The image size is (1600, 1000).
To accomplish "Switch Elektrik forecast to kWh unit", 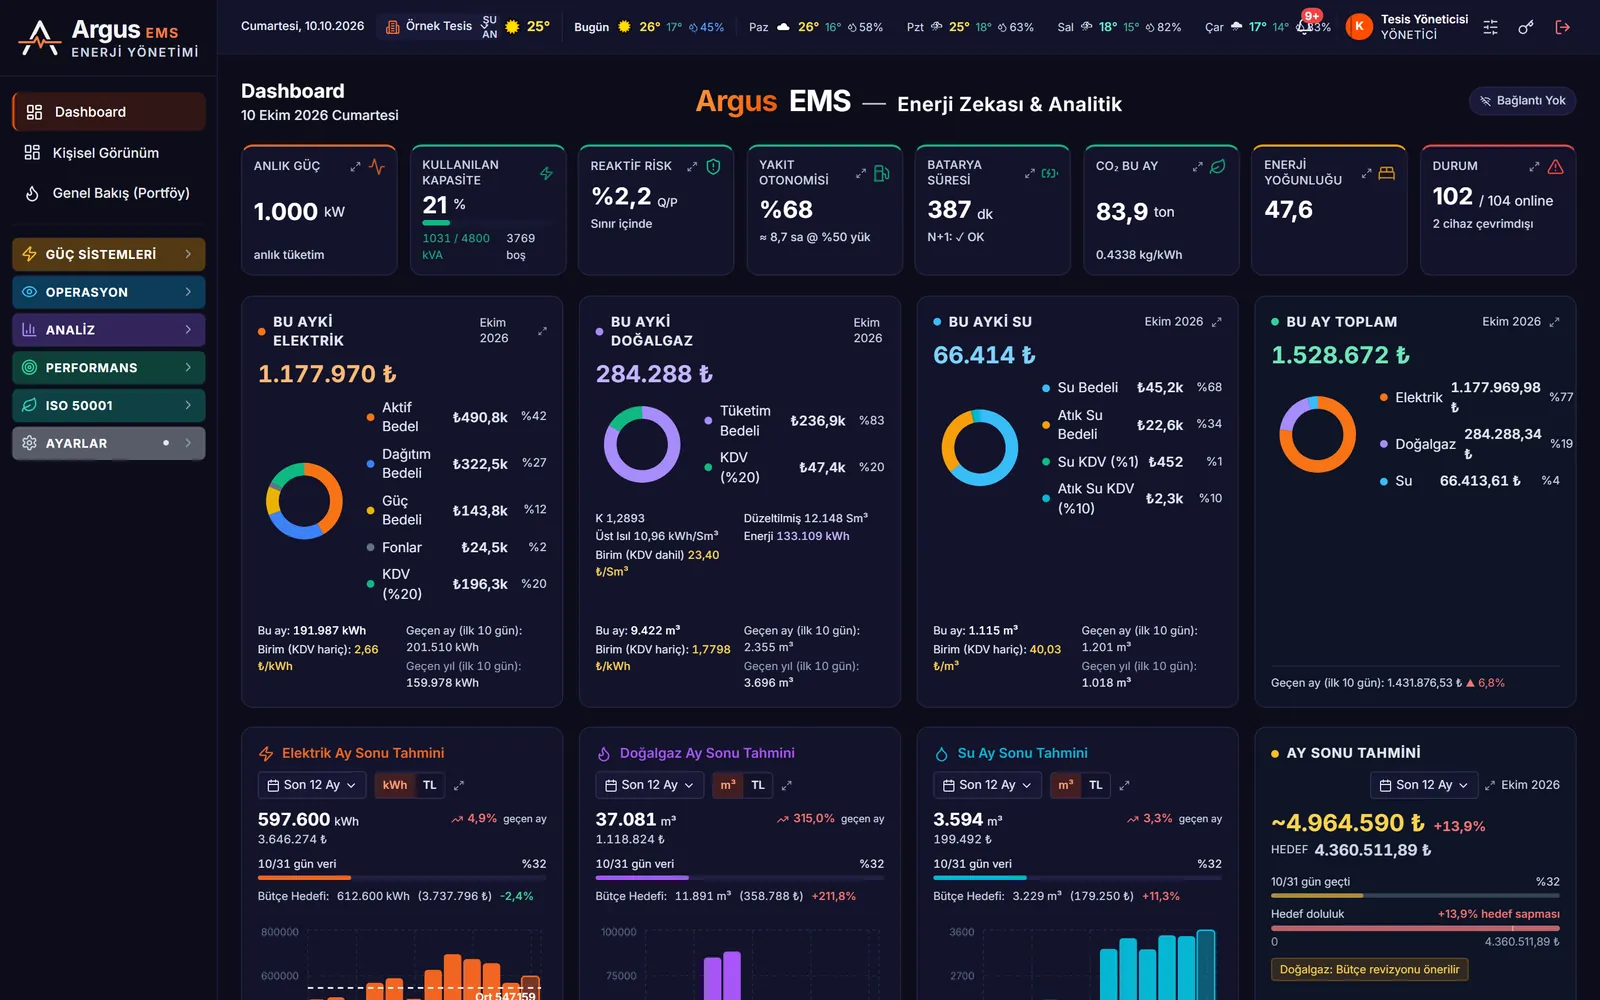I will (x=395, y=785).
